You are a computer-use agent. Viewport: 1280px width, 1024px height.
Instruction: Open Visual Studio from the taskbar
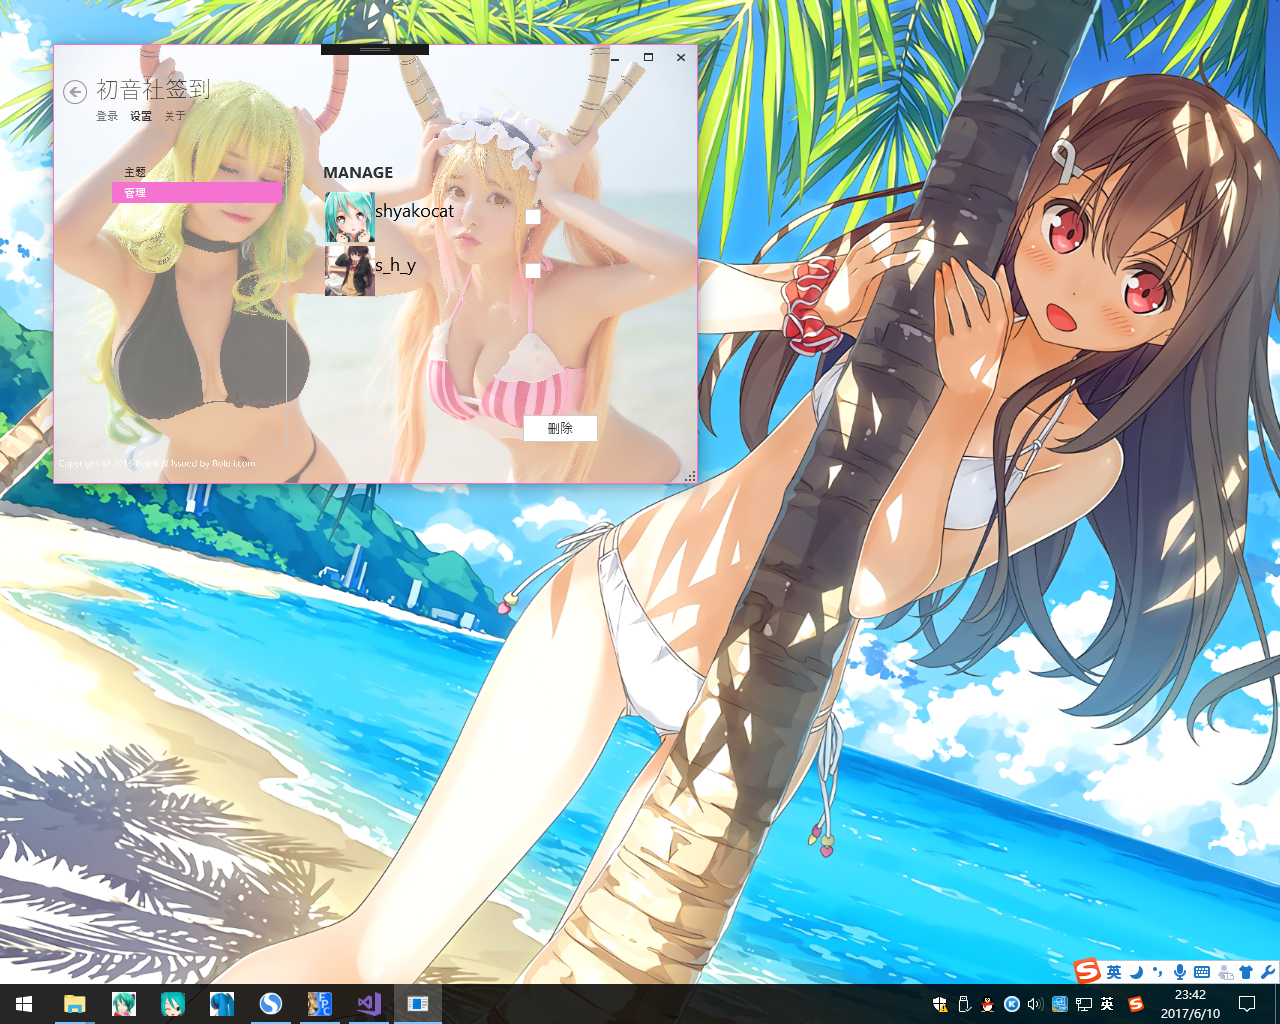click(369, 1004)
